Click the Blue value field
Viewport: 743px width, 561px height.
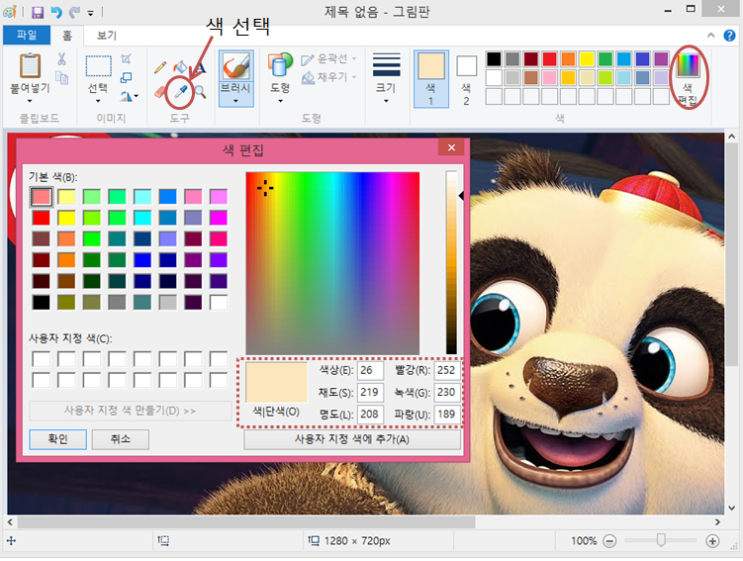point(447,415)
